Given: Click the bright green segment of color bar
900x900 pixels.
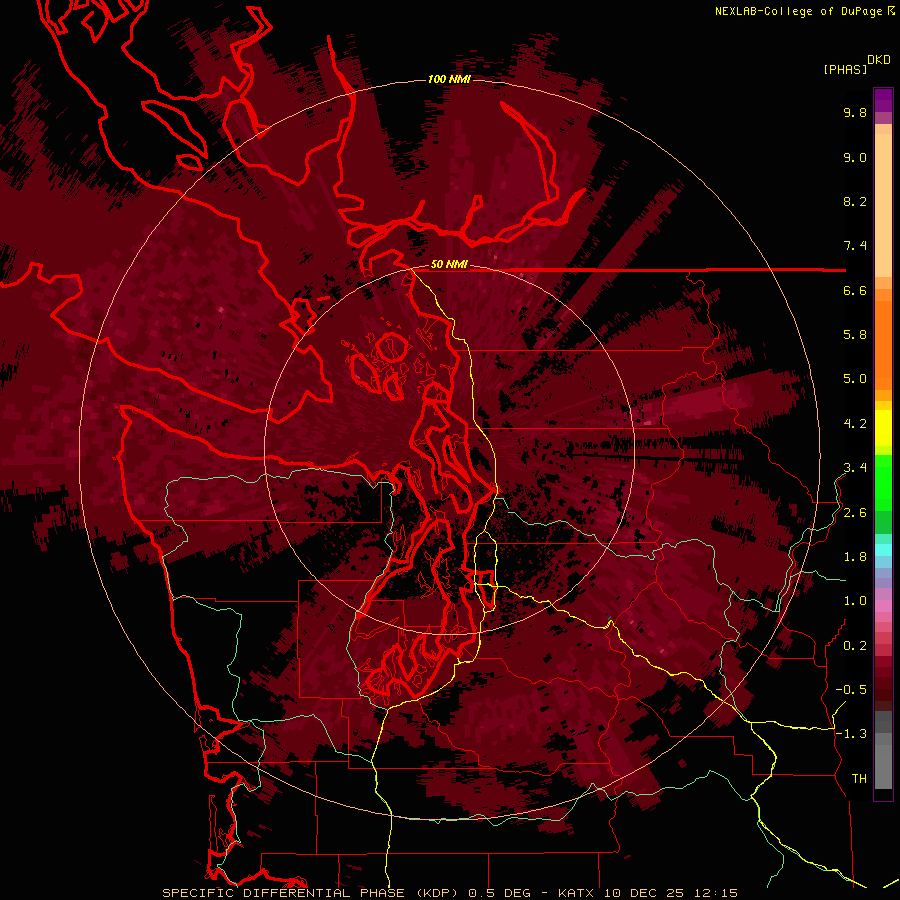Looking at the screenshot, I should 883,482.
